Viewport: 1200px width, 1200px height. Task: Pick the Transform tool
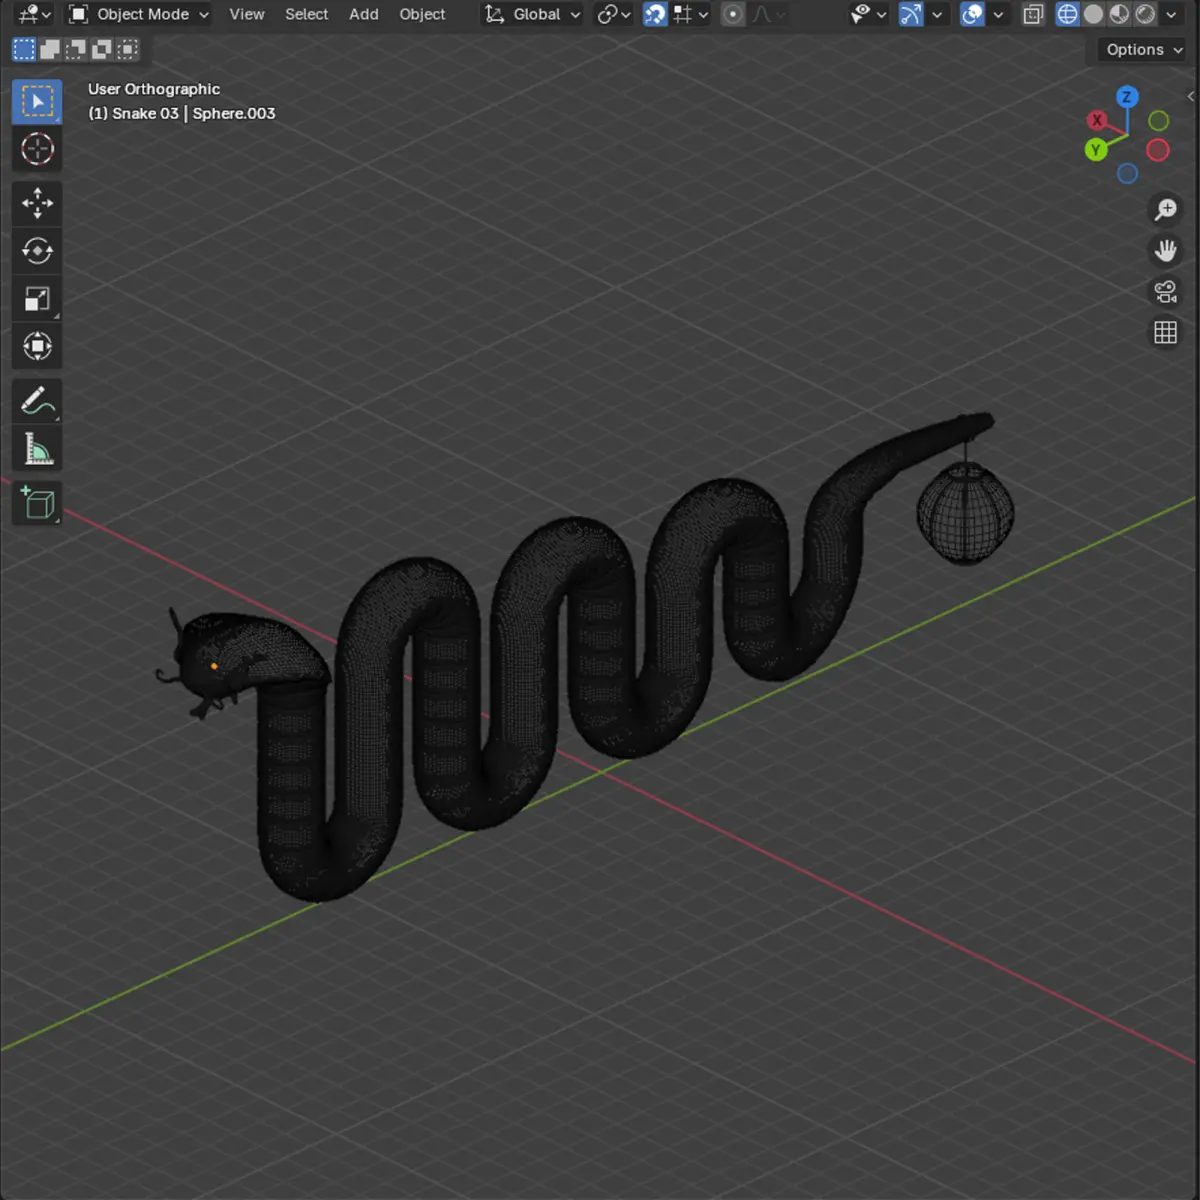(37, 347)
